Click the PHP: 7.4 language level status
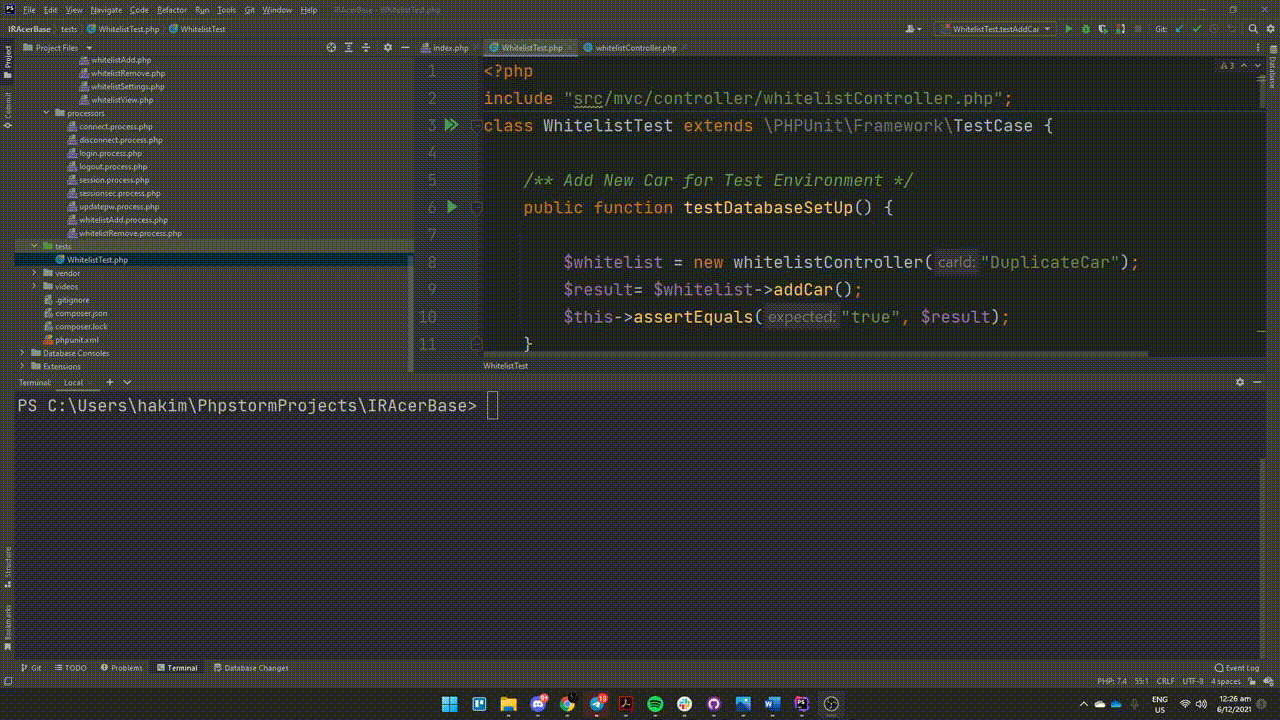The image size is (1280, 720). (x=1112, y=681)
